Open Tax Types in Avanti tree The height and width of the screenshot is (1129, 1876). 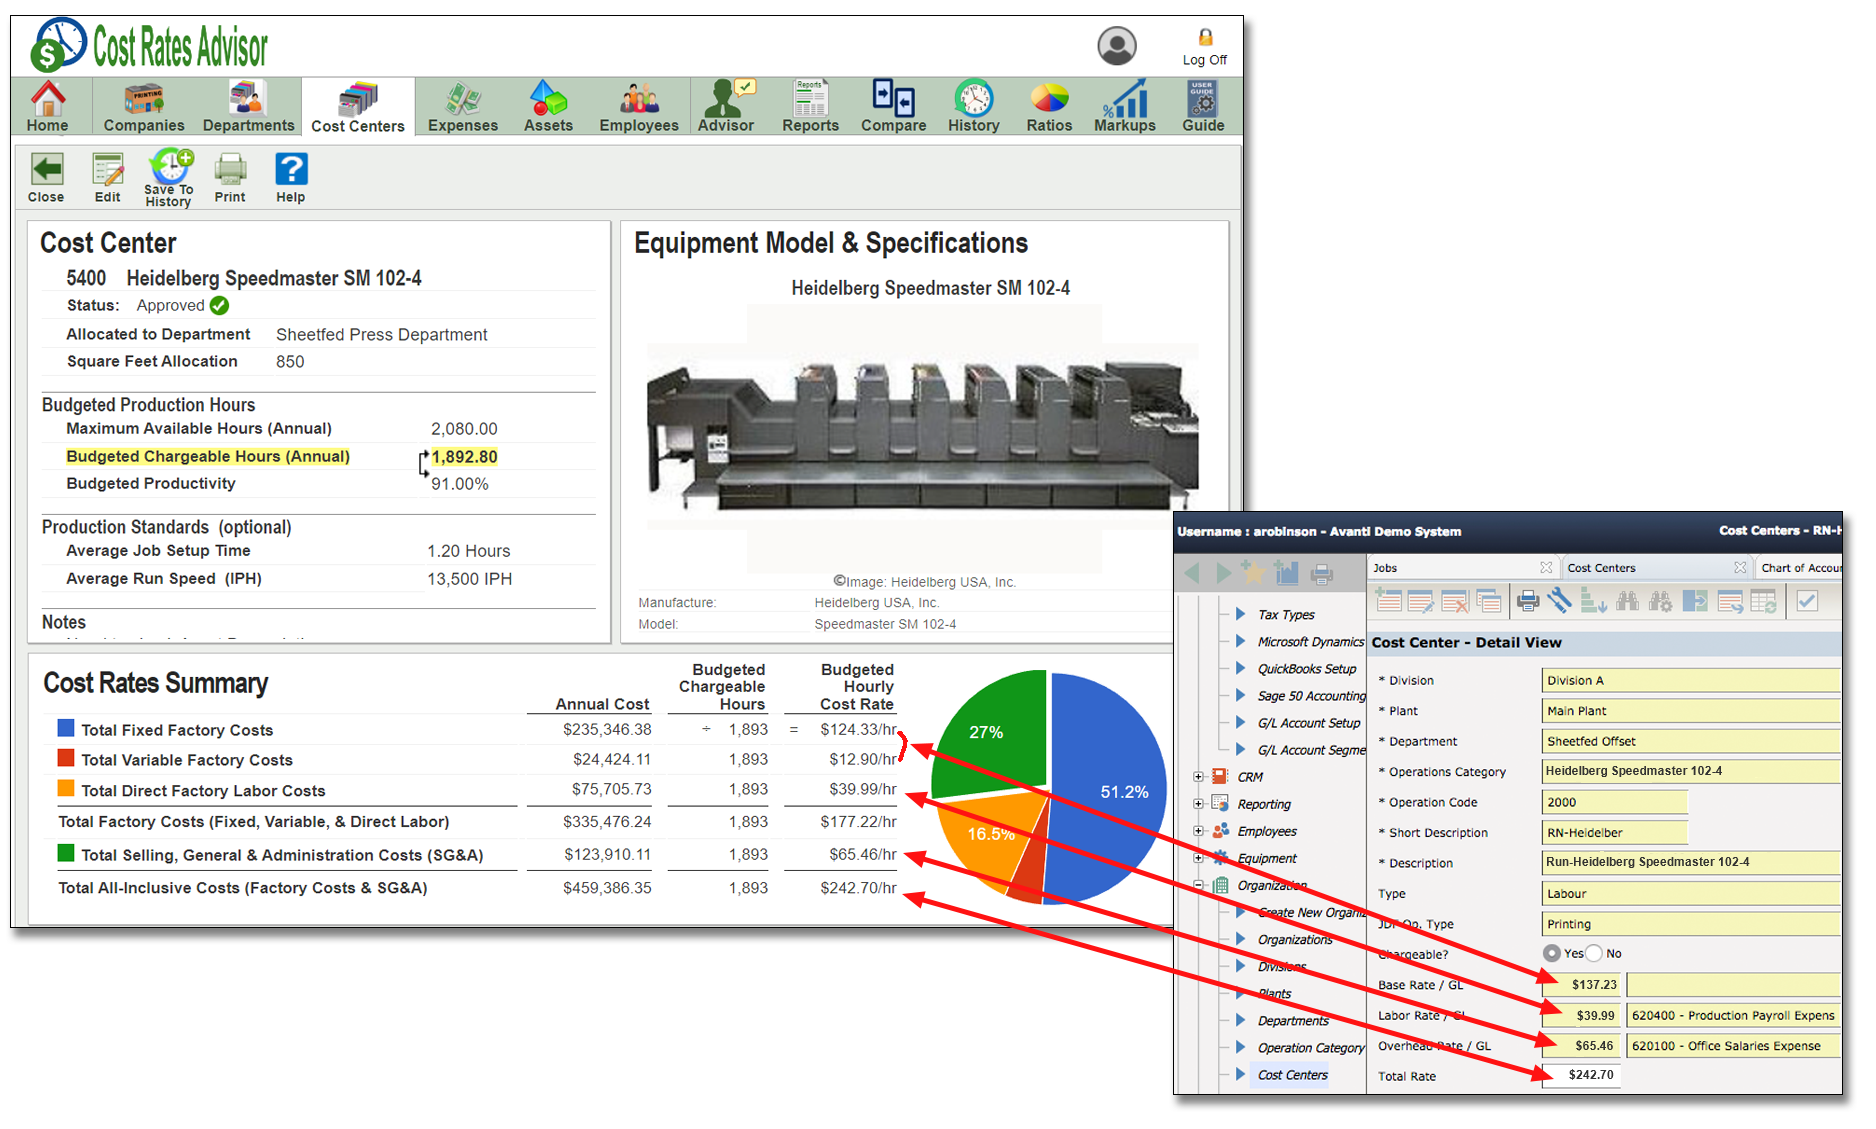tap(1286, 615)
